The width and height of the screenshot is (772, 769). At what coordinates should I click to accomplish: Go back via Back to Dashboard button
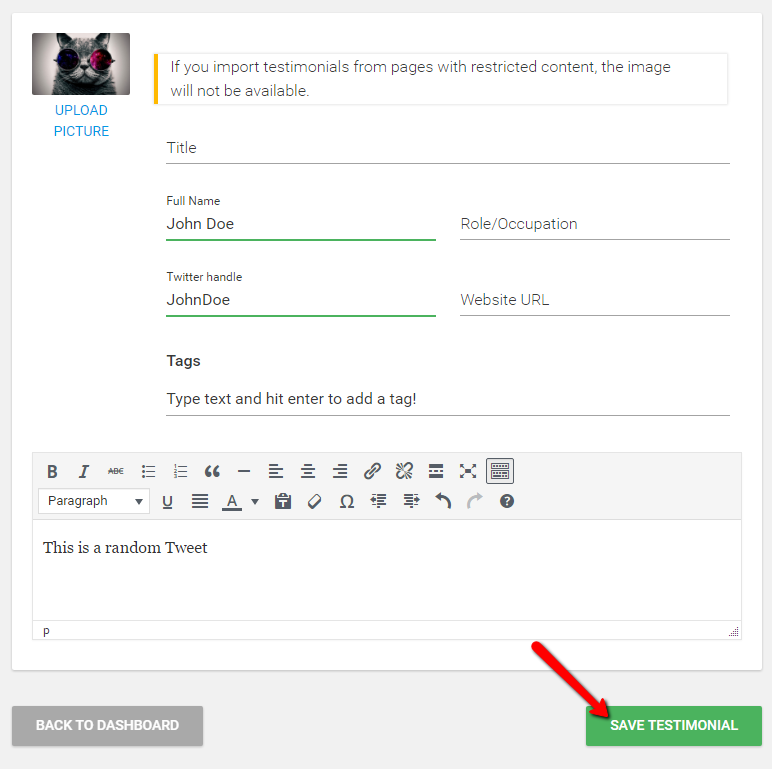pyautogui.click(x=107, y=725)
